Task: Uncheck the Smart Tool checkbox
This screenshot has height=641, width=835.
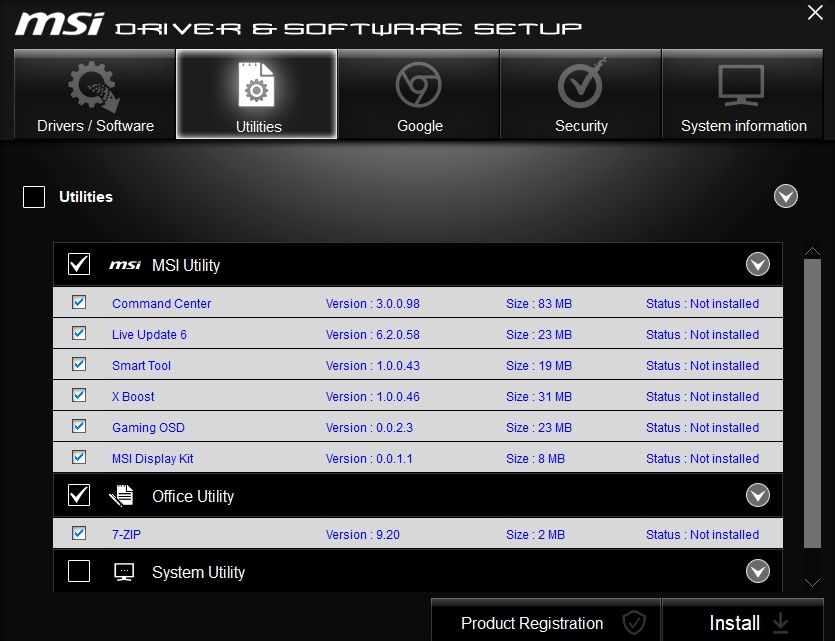Action: pyautogui.click(x=79, y=364)
